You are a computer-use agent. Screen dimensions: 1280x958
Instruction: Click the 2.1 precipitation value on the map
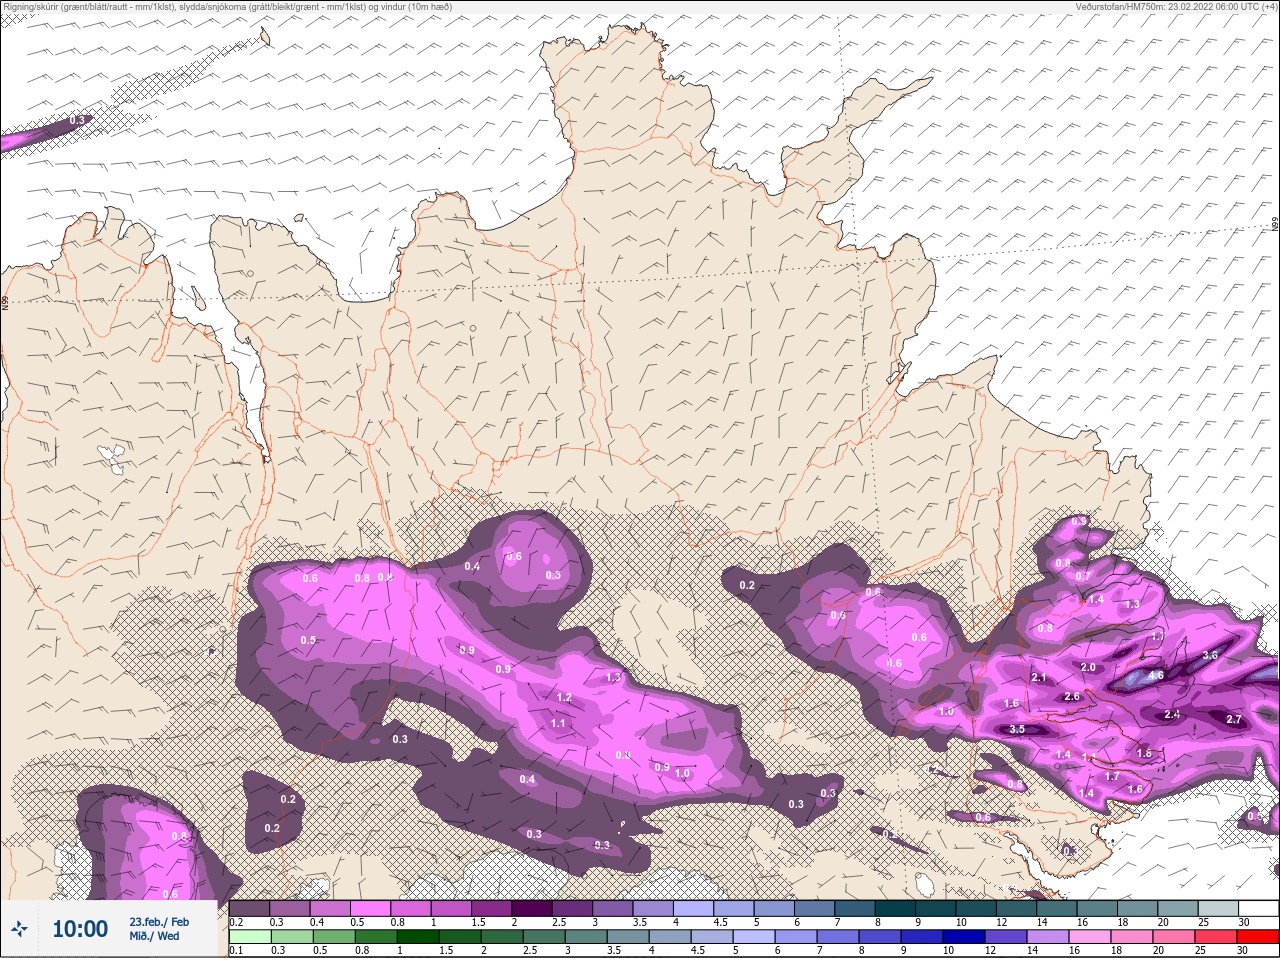coord(1039,677)
